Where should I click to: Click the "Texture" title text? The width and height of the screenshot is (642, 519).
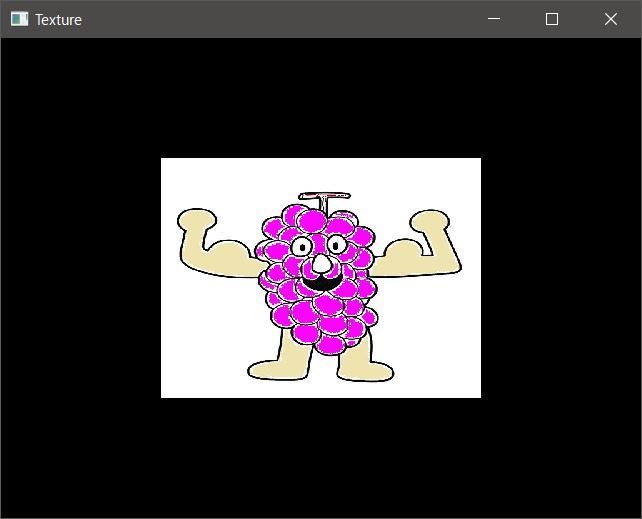[58, 20]
